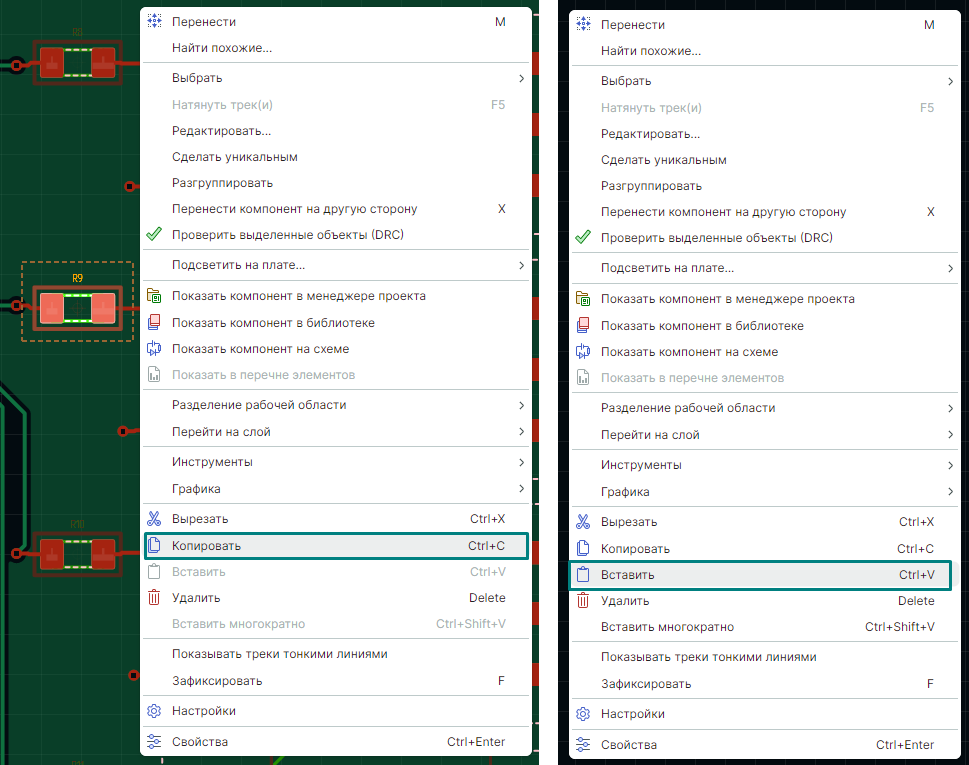Select Найти похожие in left menu
This screenshot has height=765, width=969.
(x=336, y=48)
